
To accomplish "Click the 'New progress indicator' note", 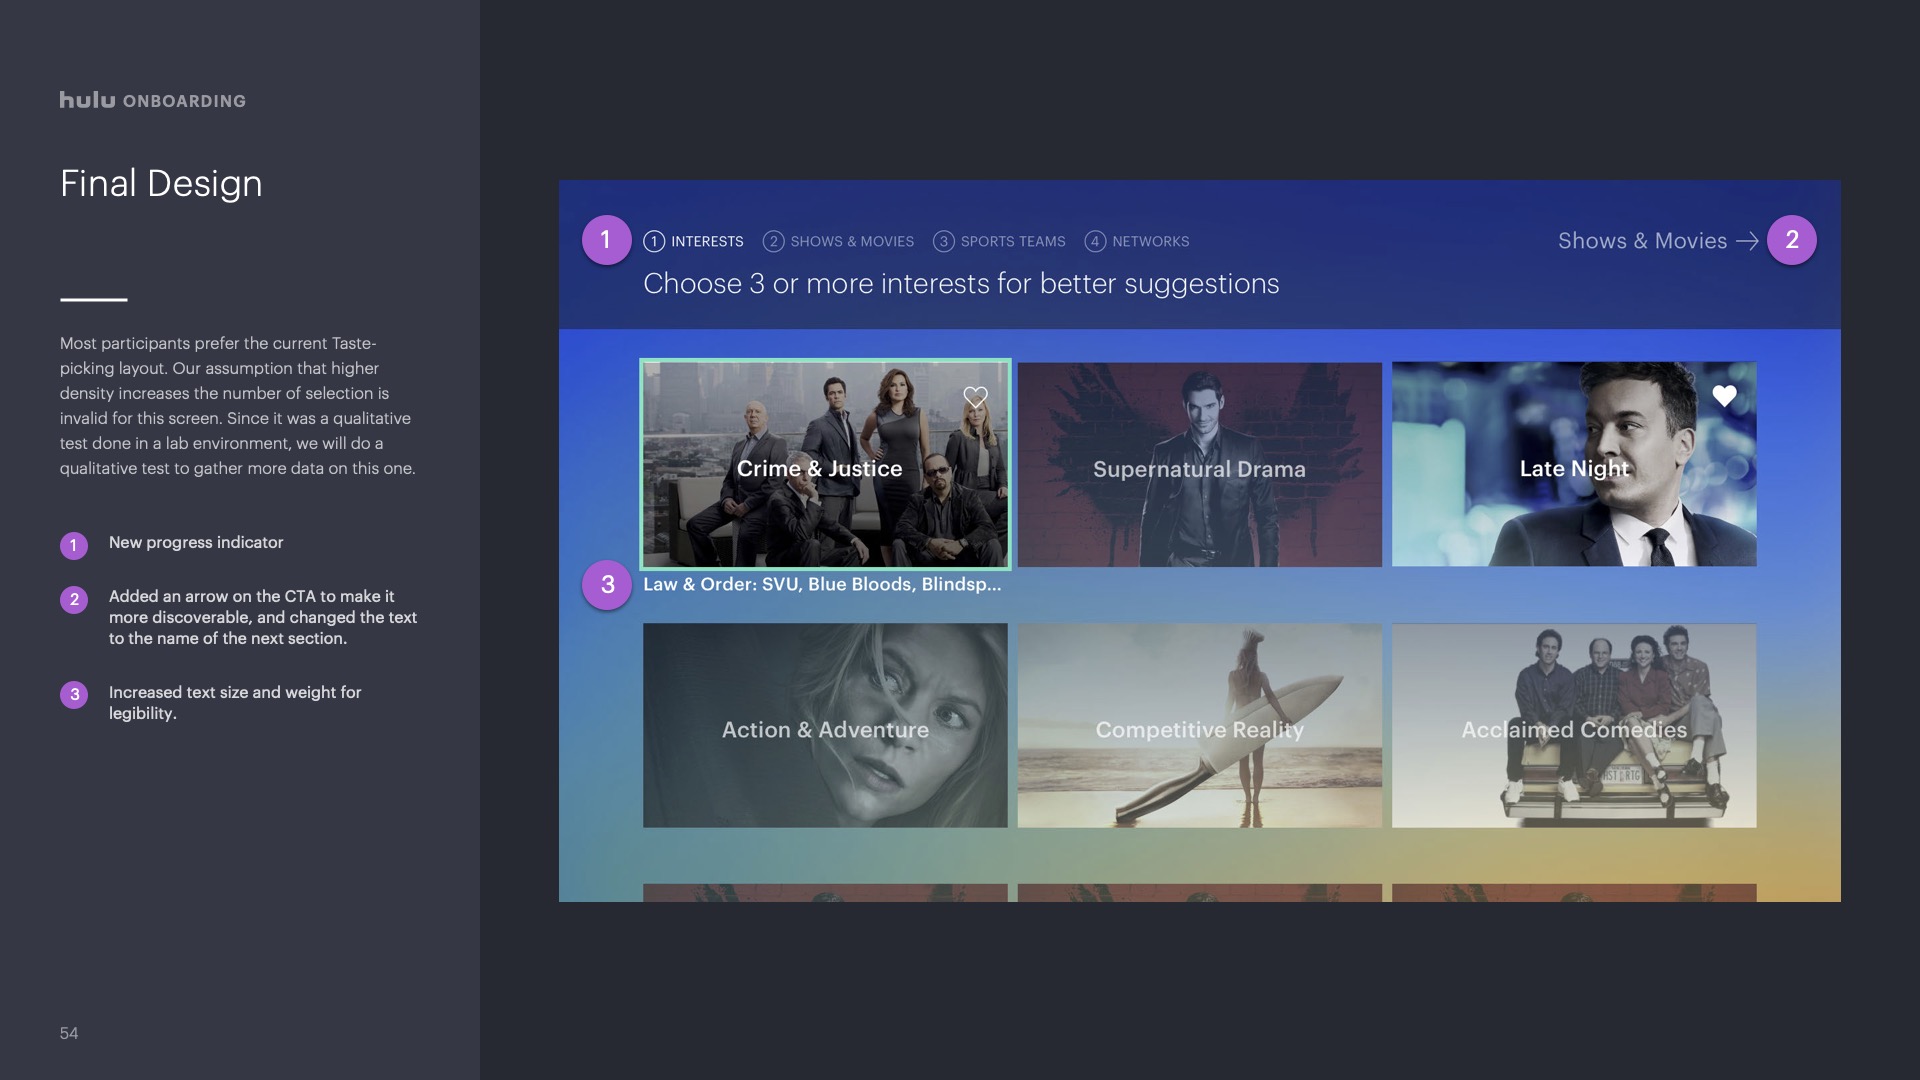I will 196,542.
